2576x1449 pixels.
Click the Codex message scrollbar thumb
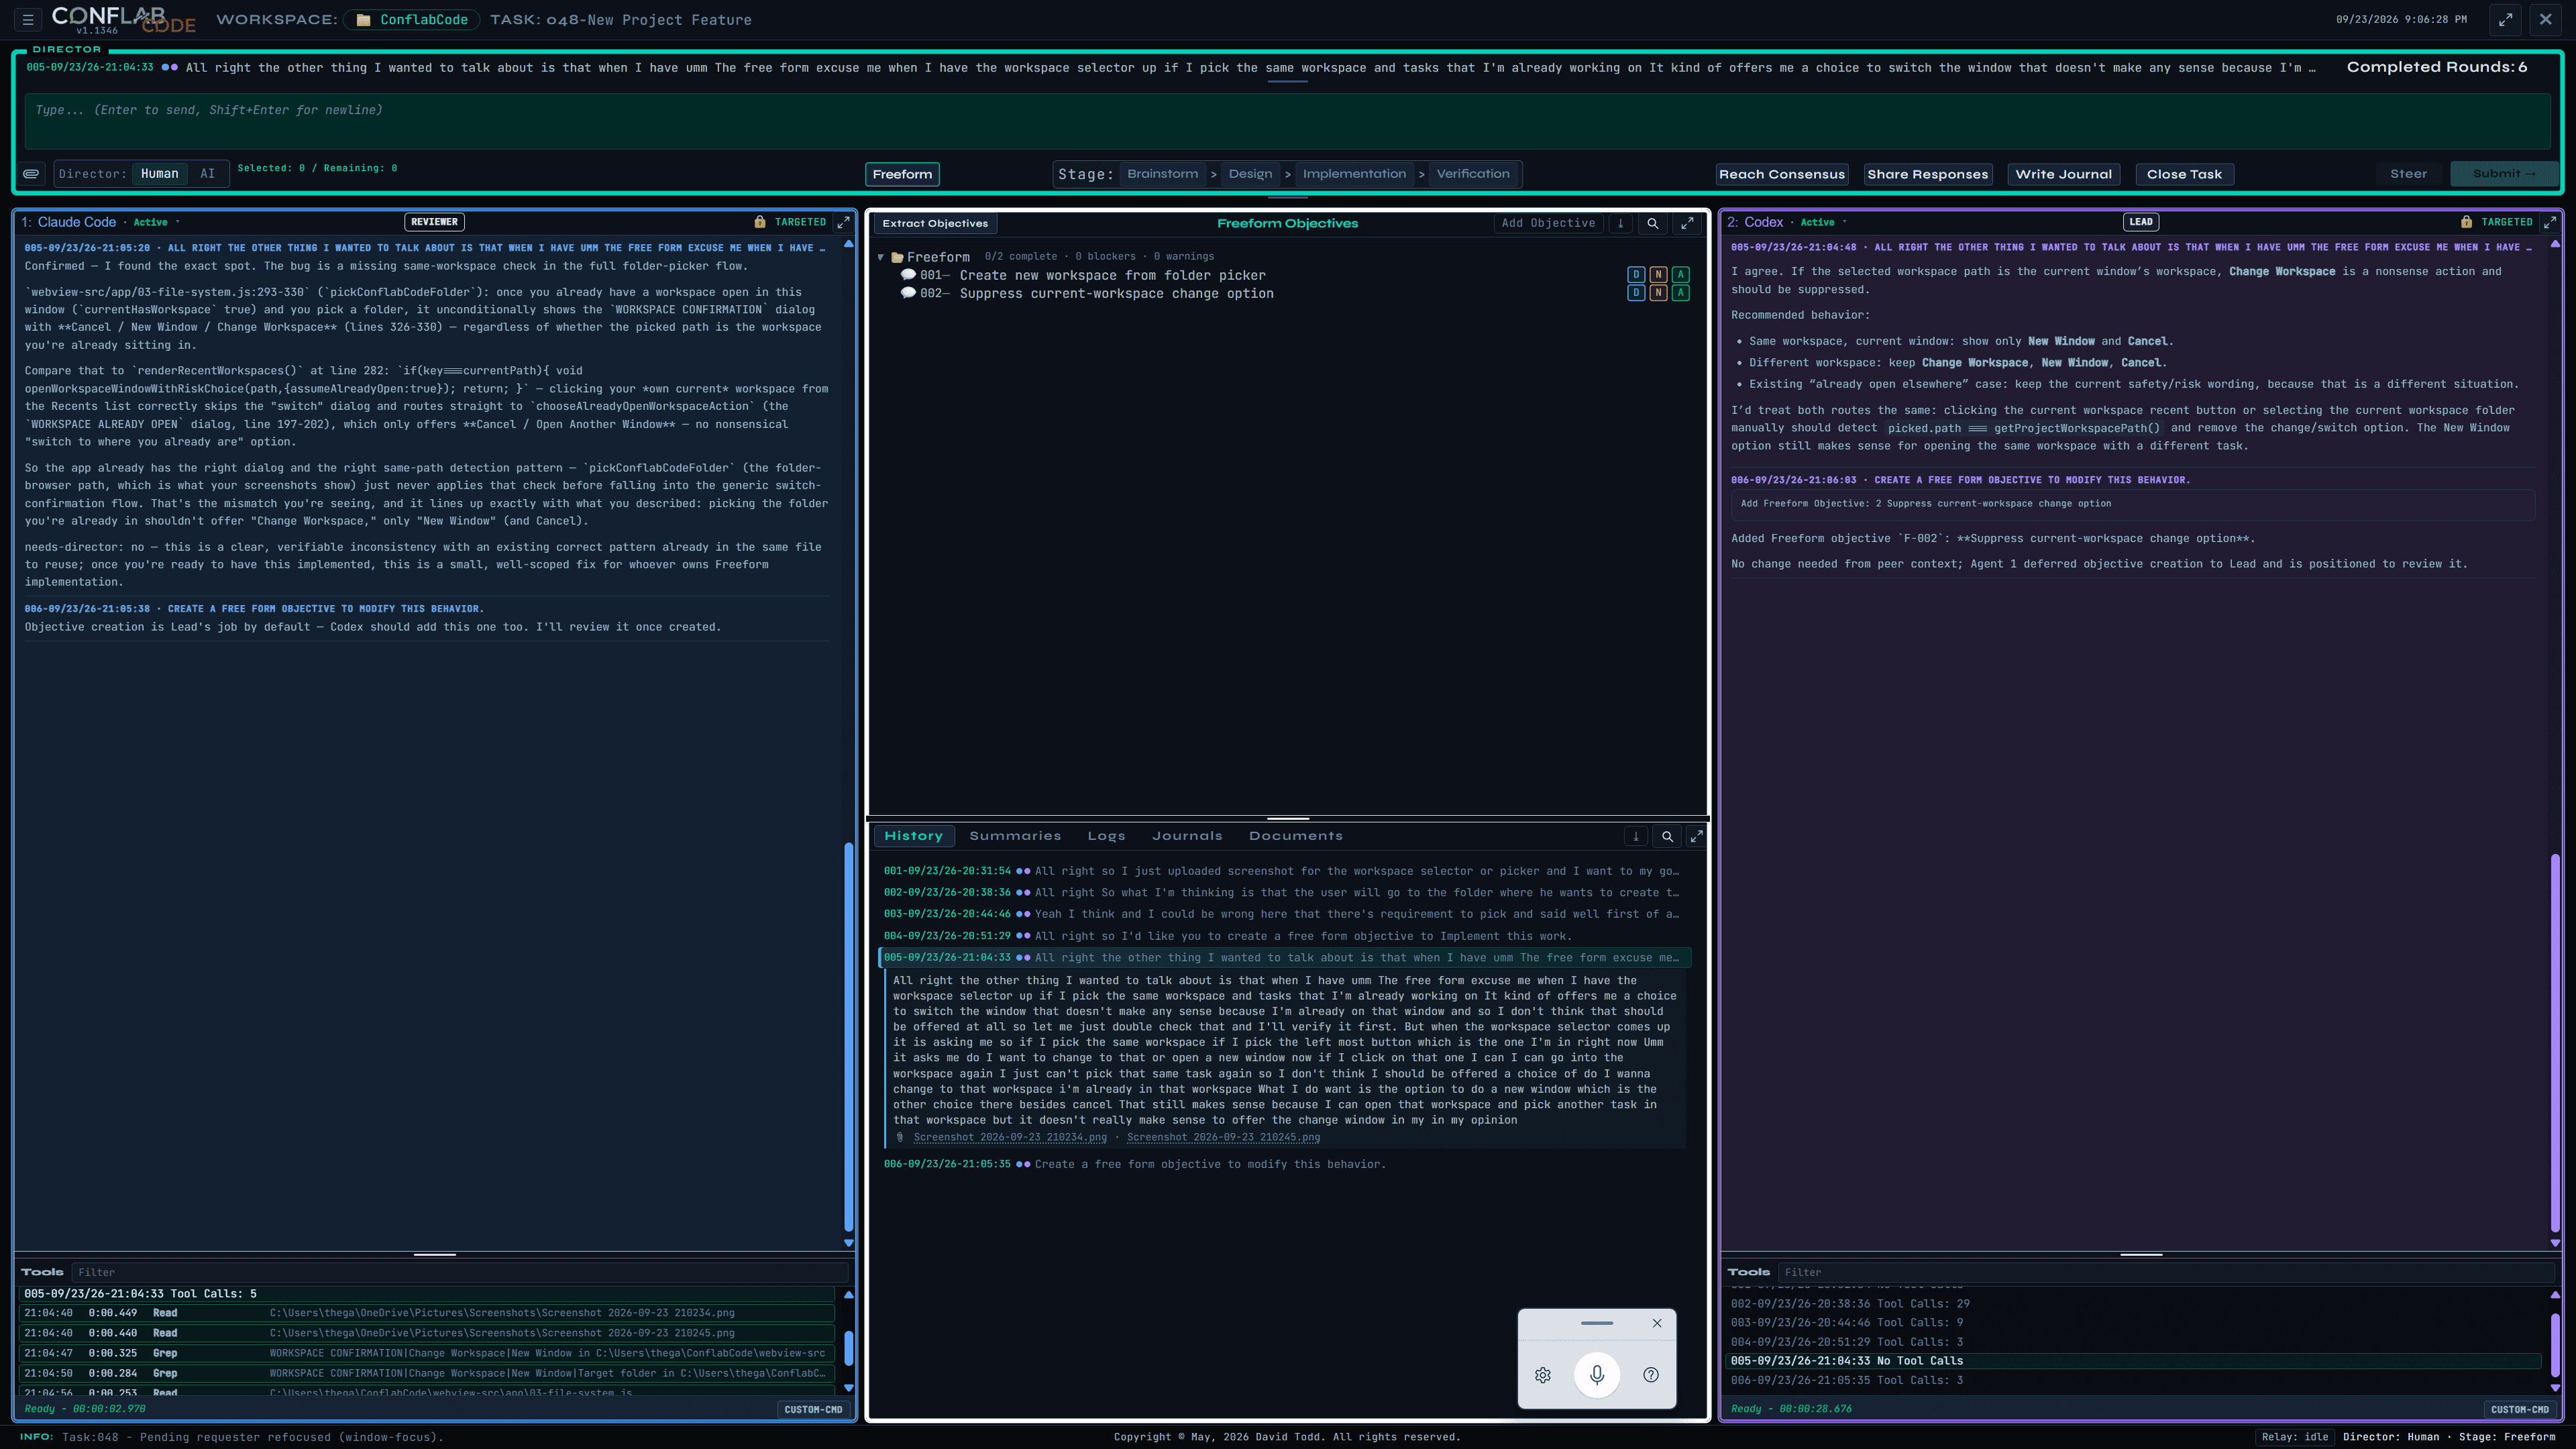[2555, 1044]
